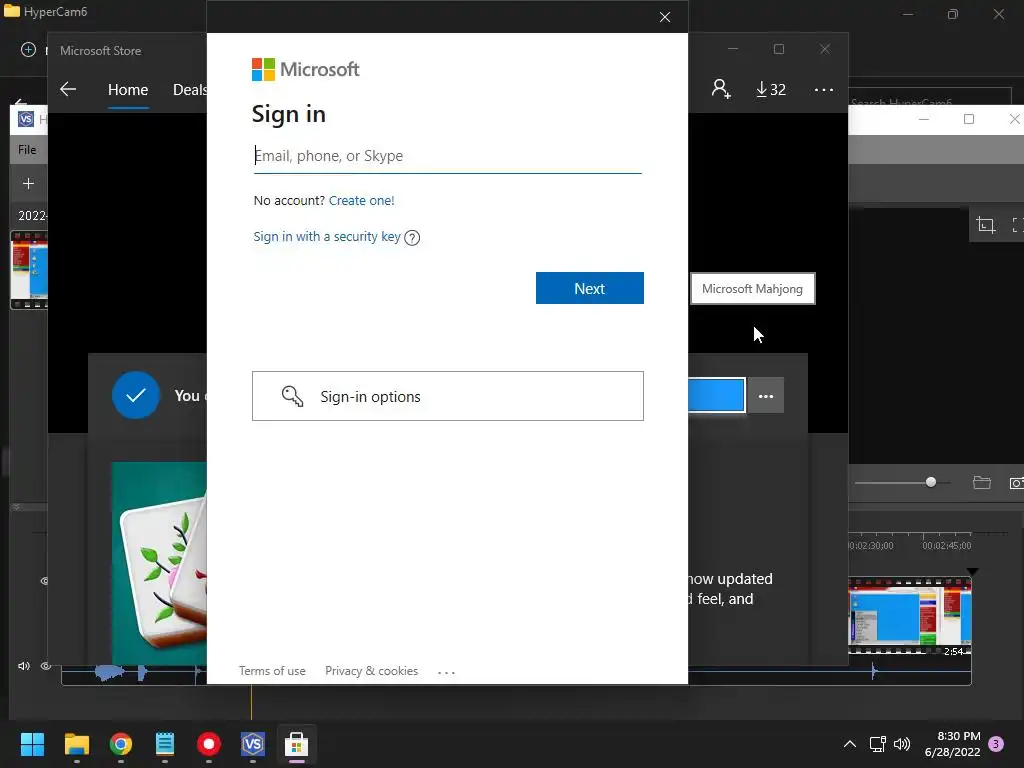This screenshot has height=768, width=1024.
Task: Go back in Microsoft Store
Action: tap(68, 89)
